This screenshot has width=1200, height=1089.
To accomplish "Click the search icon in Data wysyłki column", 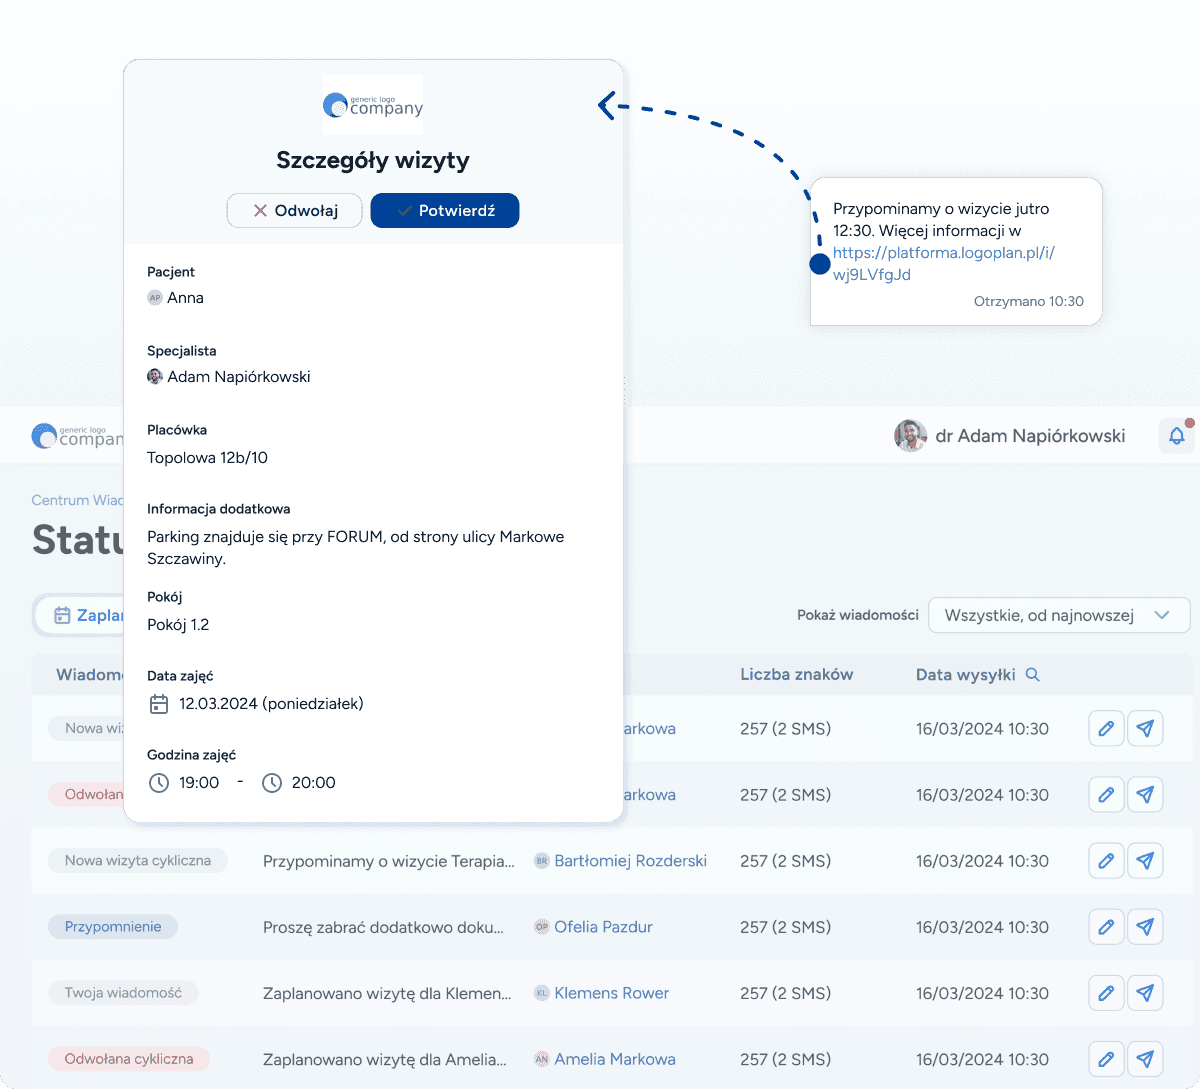I will pyautogui.click(x=1033, y=674).
